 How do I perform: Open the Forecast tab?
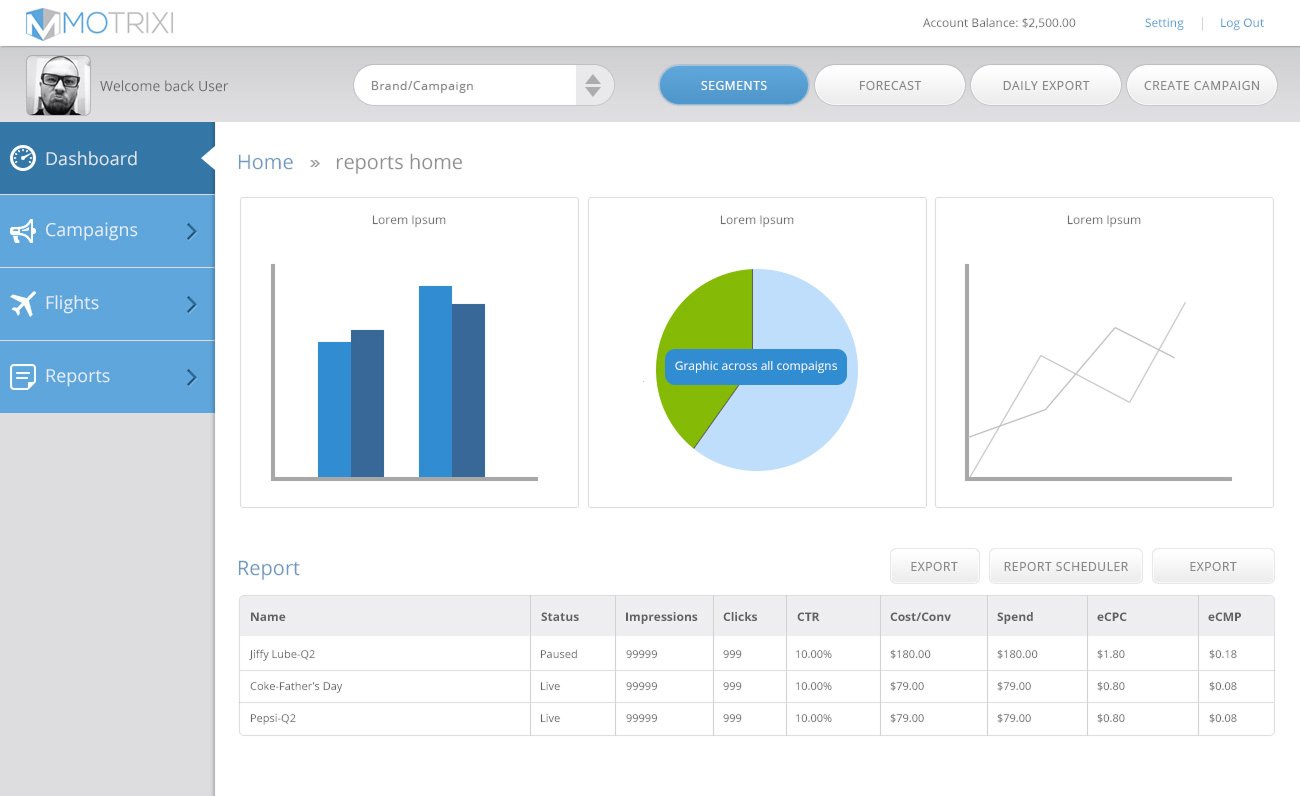pos(889,86)
